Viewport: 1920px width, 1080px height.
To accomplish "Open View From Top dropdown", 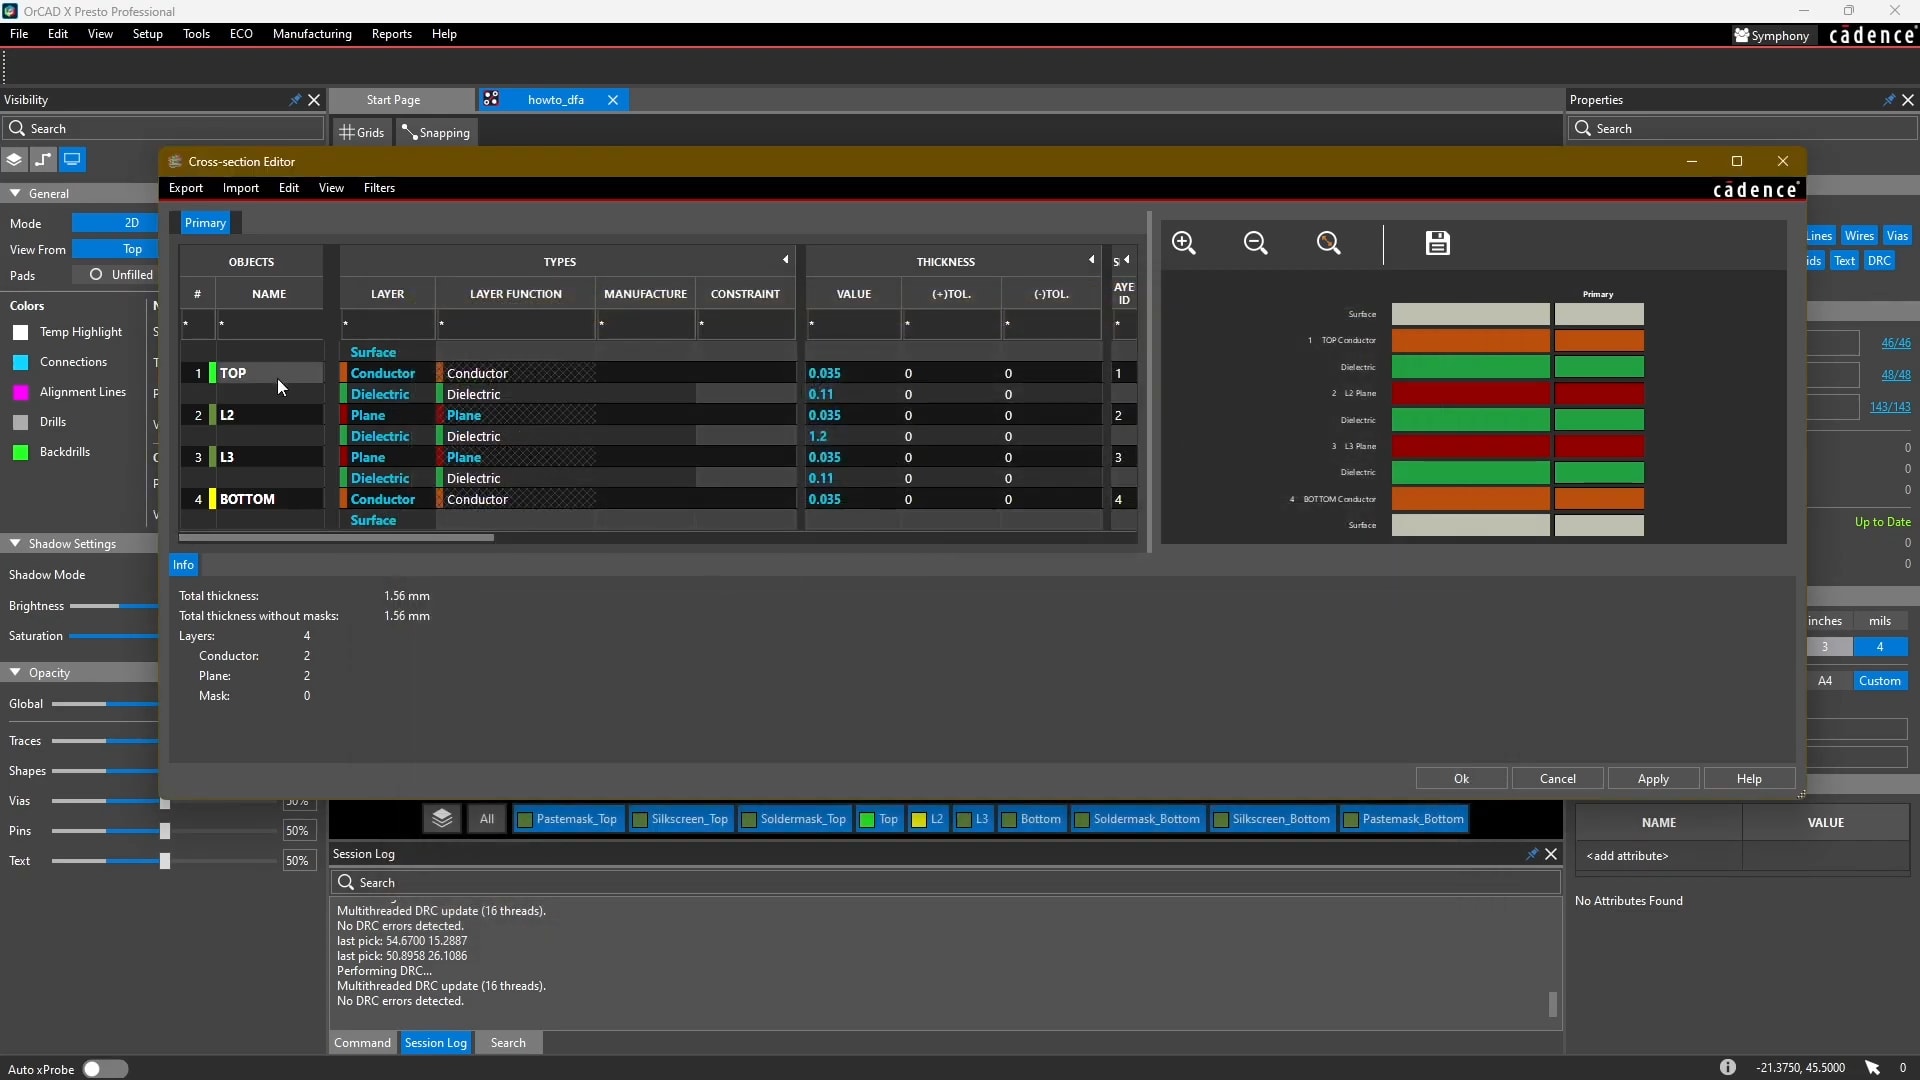I will point(115,249).
